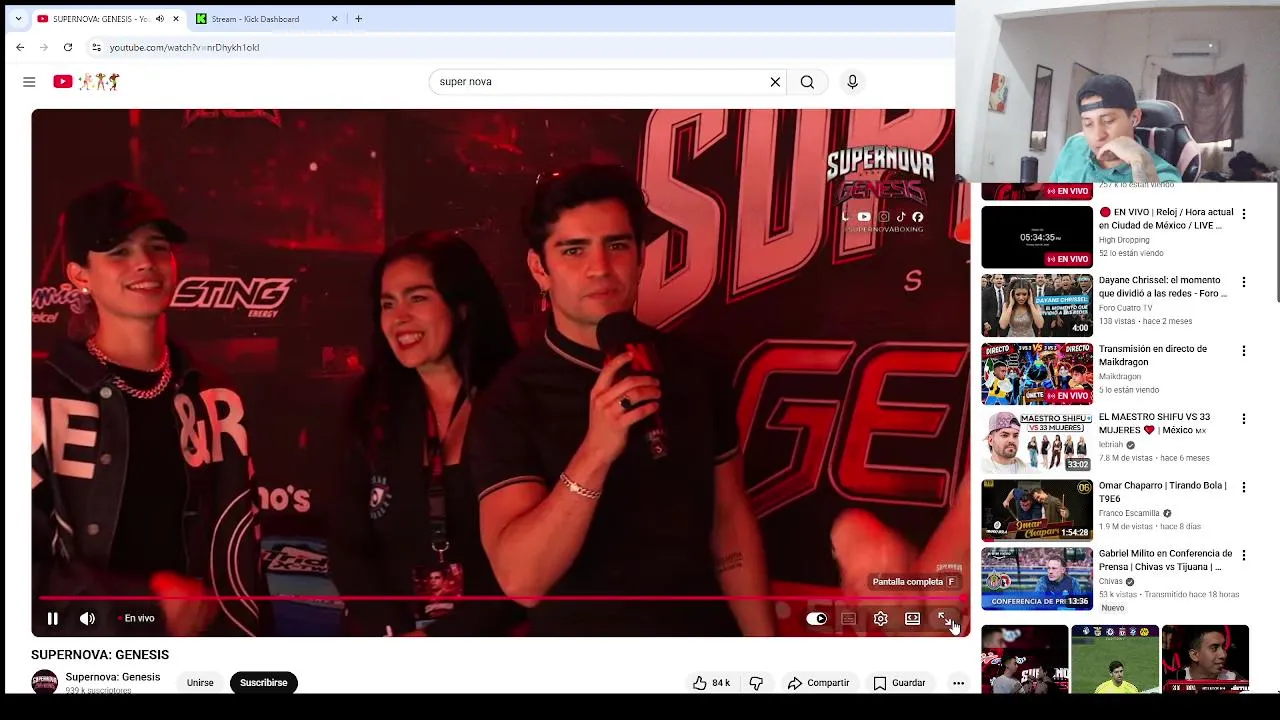Open options menu for Gabriel Milito video

coord(1244,555)
